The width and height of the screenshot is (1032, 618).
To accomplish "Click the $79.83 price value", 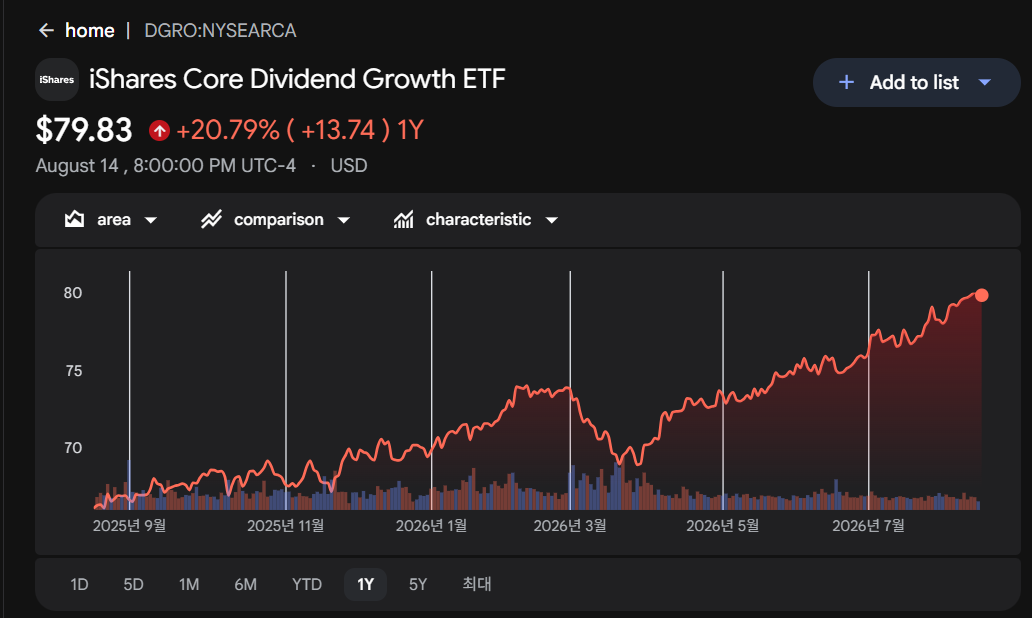I will pos(84,130).
